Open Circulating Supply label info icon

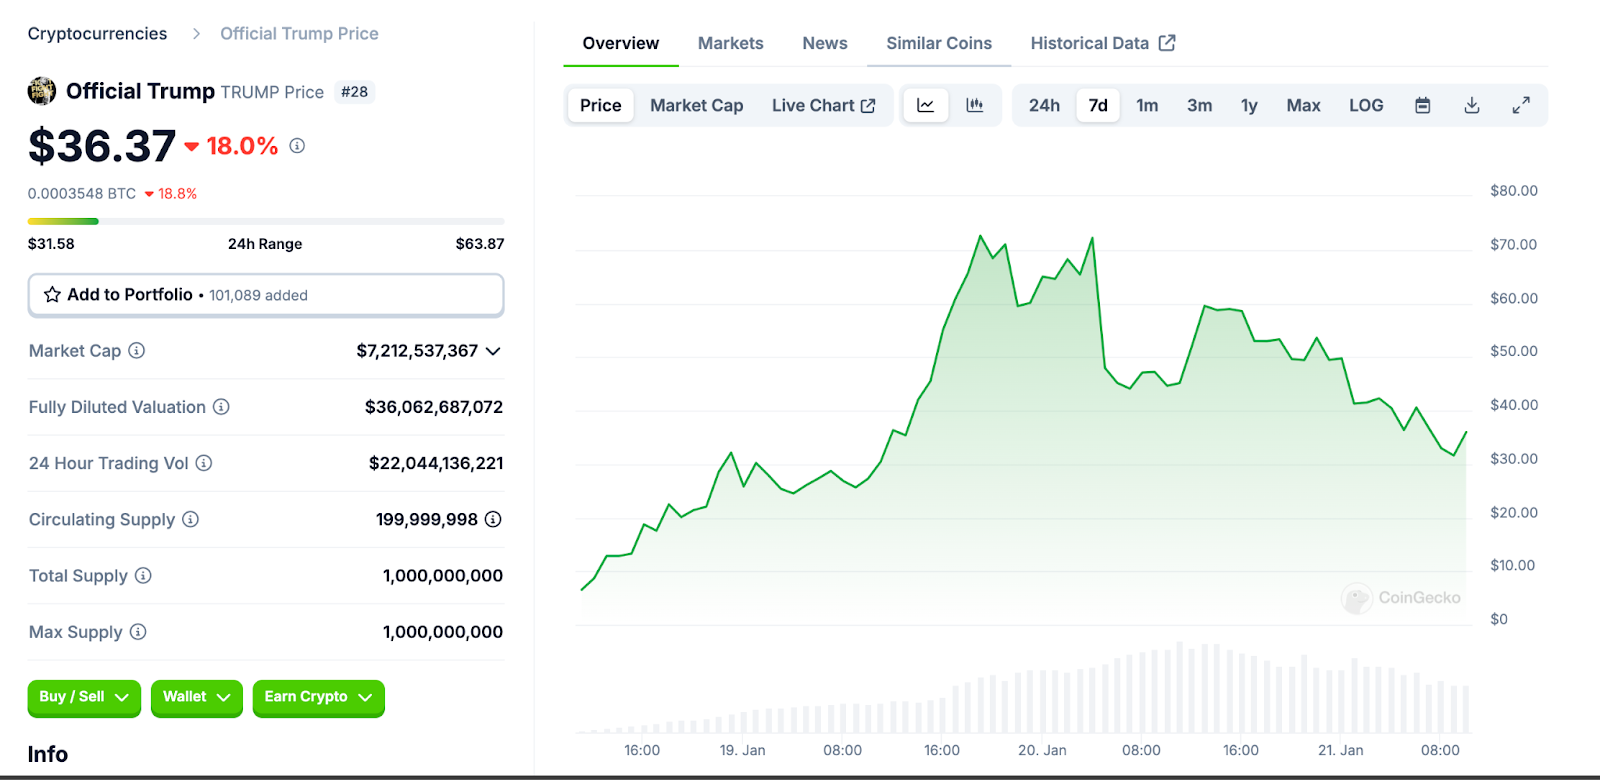pos(191,519)
